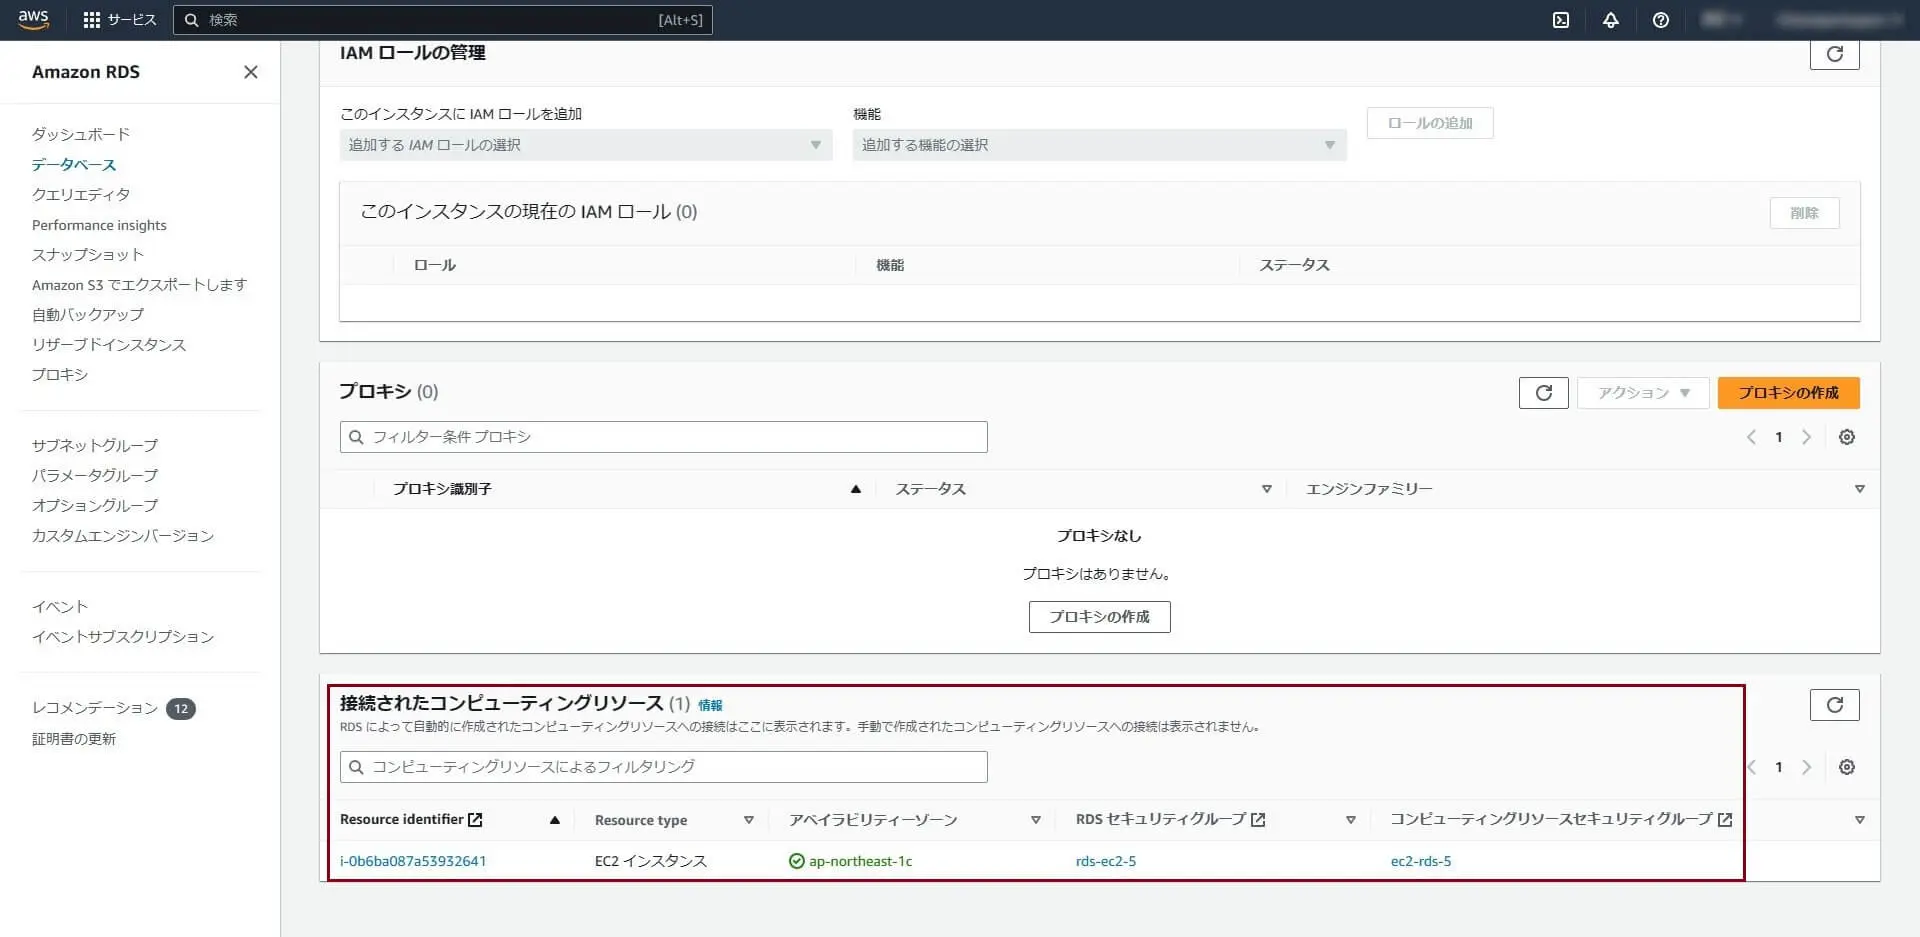The image size is (1920, 937).
Task: Click the レコメンデーション count badge 12
Action: click(x=181, y=709)
